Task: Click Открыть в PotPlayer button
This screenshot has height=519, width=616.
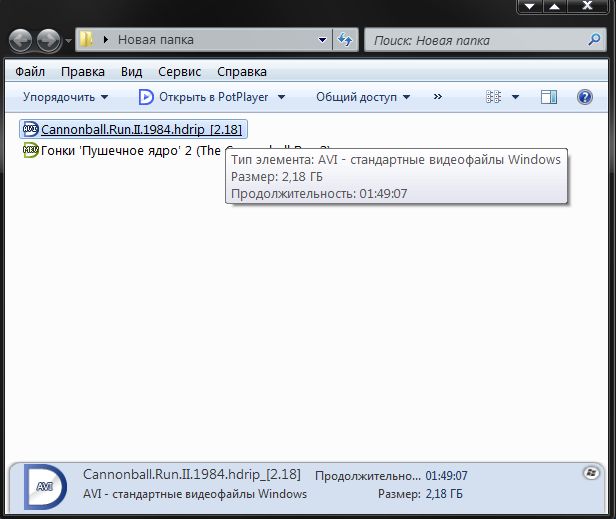Action: (203, 97)
